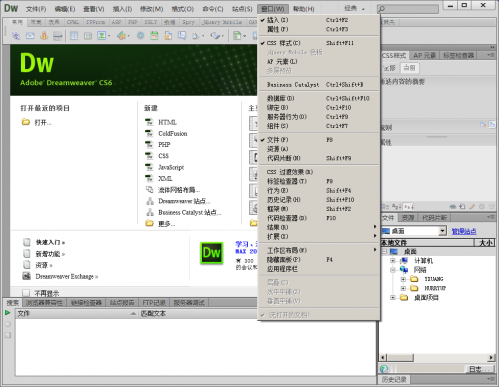Click the 日志... button
Image resolution: width=499 pixels, height=387 pixels.
pyautogui.click(x=480, y=369)
